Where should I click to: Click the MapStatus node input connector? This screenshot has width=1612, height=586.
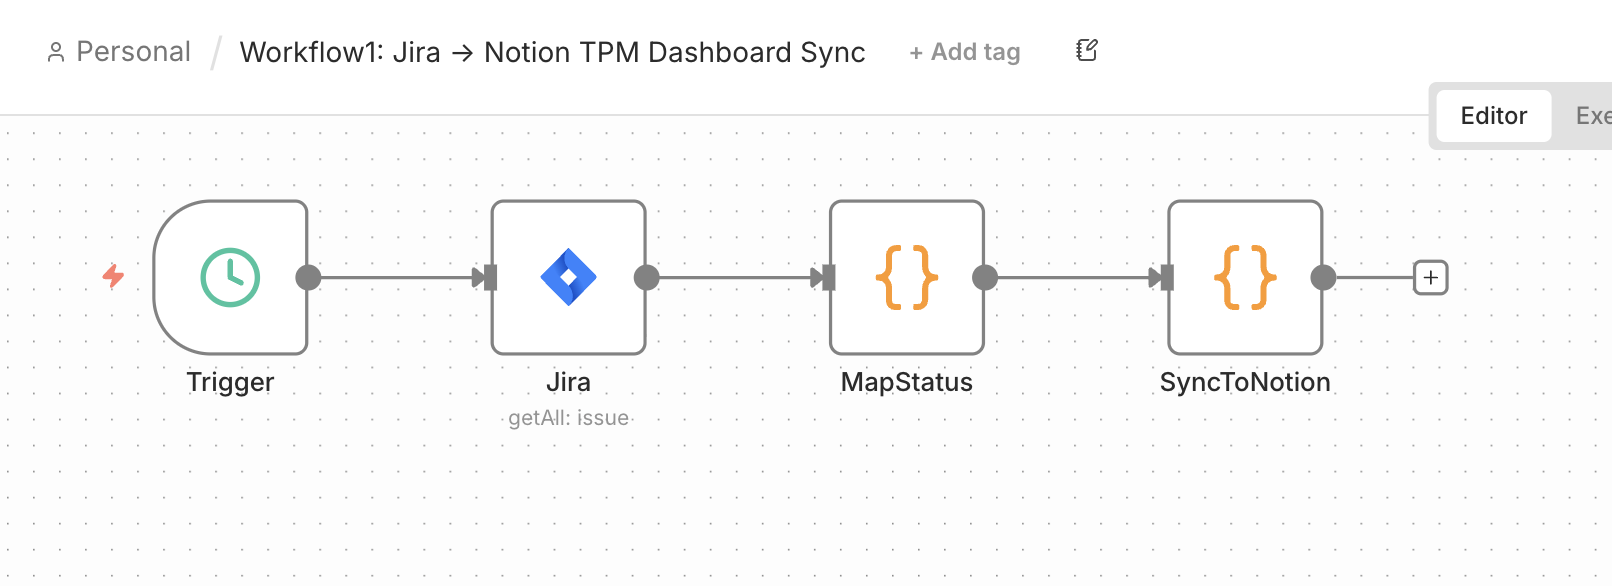click(829, 277)
